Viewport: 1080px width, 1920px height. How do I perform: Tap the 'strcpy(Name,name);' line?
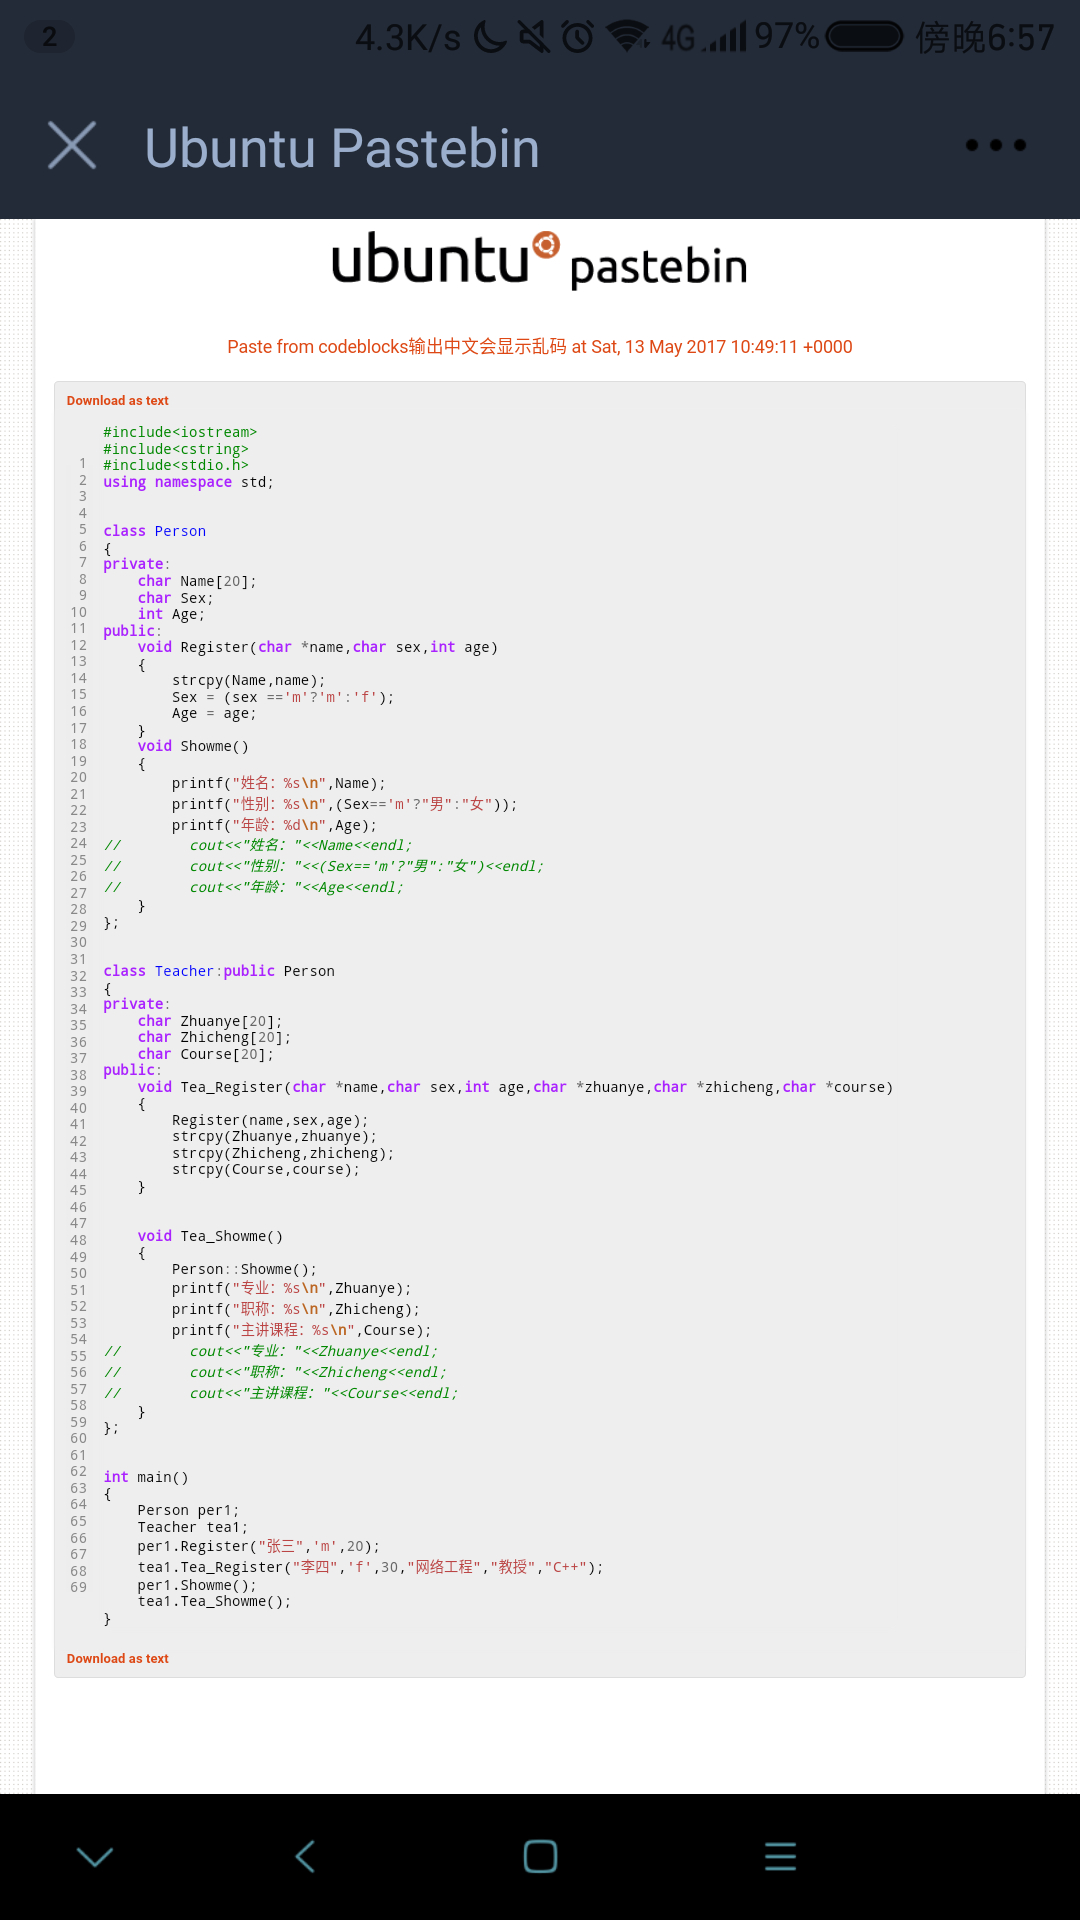249,680
